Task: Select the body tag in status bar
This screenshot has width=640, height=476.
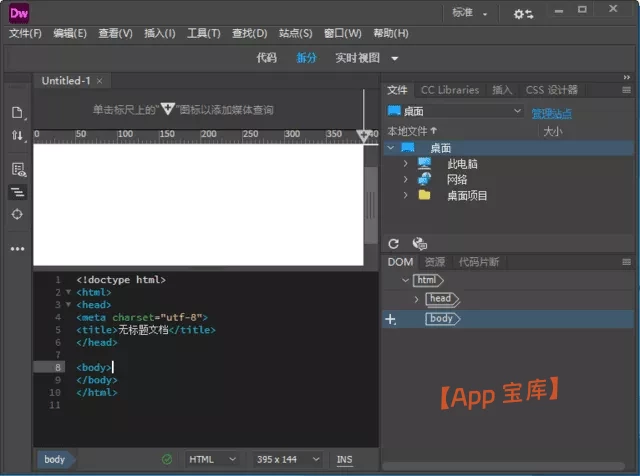Action: pos(55,460)
